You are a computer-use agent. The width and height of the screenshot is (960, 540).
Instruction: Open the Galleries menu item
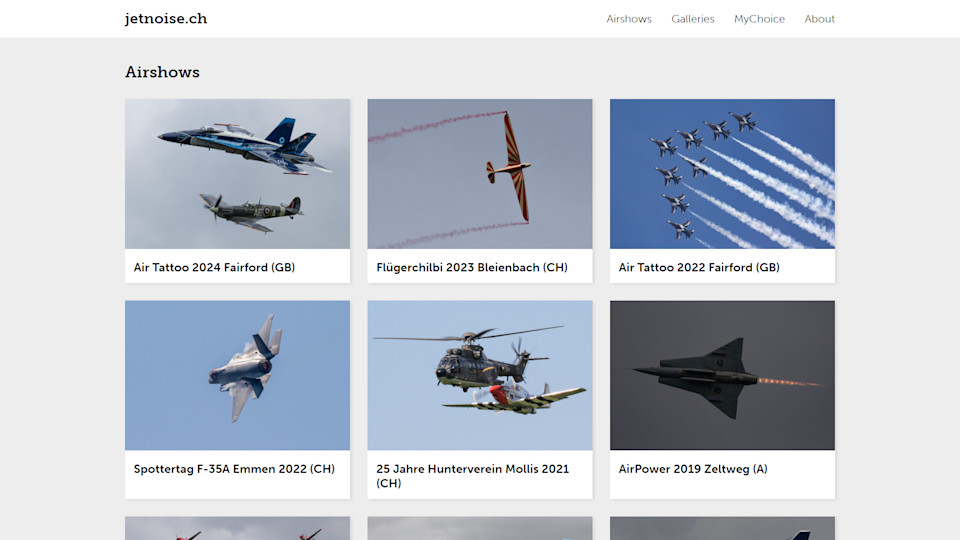(x=692, y=19)
